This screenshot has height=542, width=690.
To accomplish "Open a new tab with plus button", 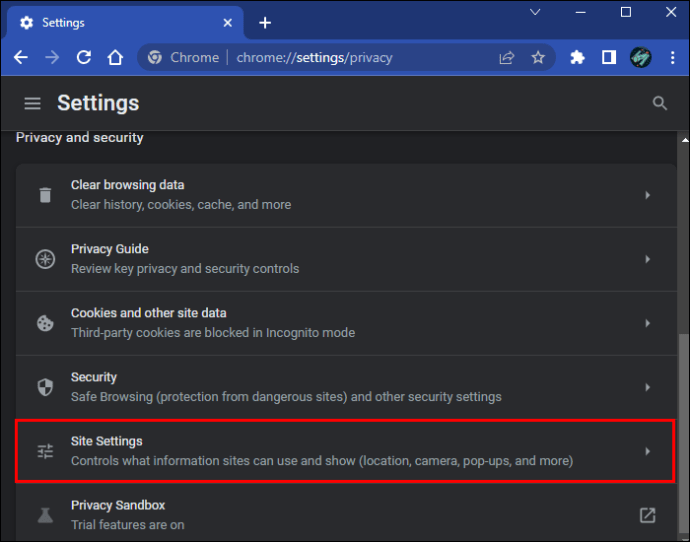I will coord(265,23).
